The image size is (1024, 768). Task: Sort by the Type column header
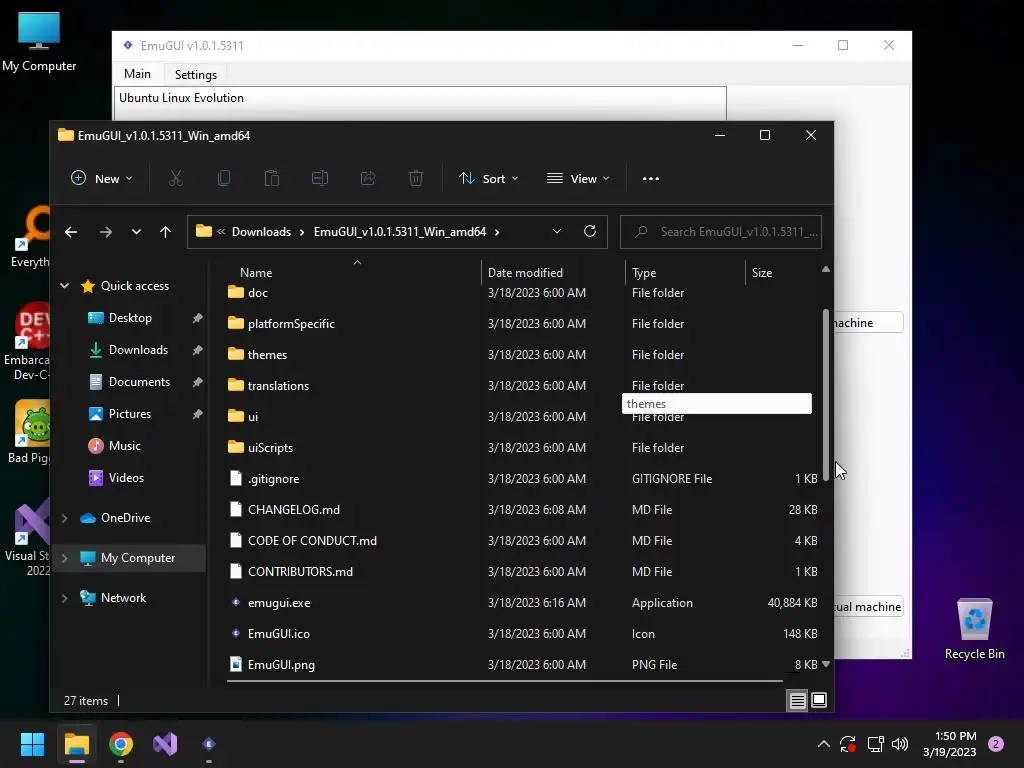pyautogui.click(x=686, y=272)
